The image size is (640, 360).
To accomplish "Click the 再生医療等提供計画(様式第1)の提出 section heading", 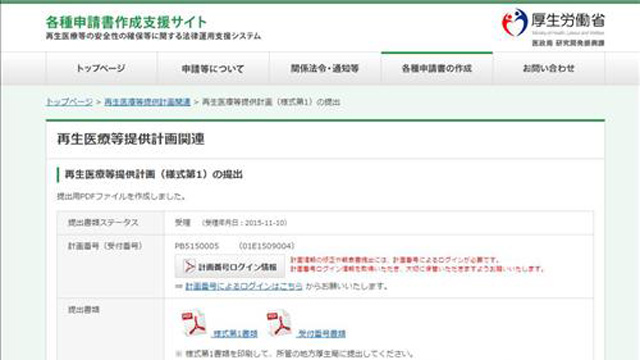I will point(154,175).
